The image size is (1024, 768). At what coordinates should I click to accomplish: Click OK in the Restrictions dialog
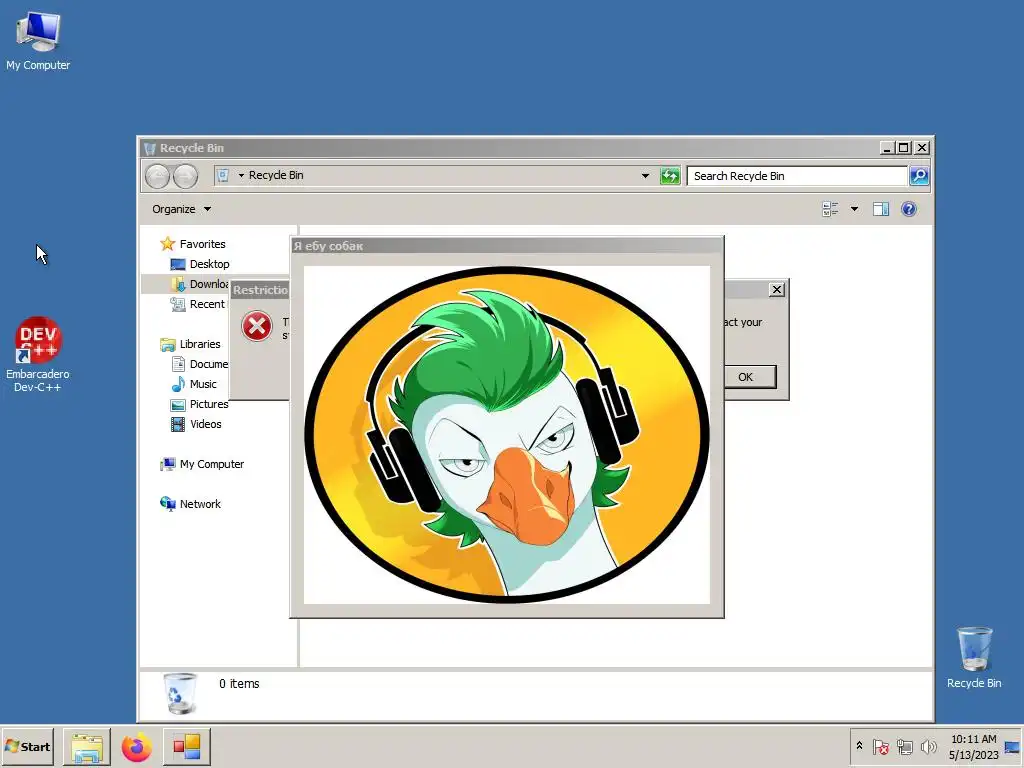[746, 377]
